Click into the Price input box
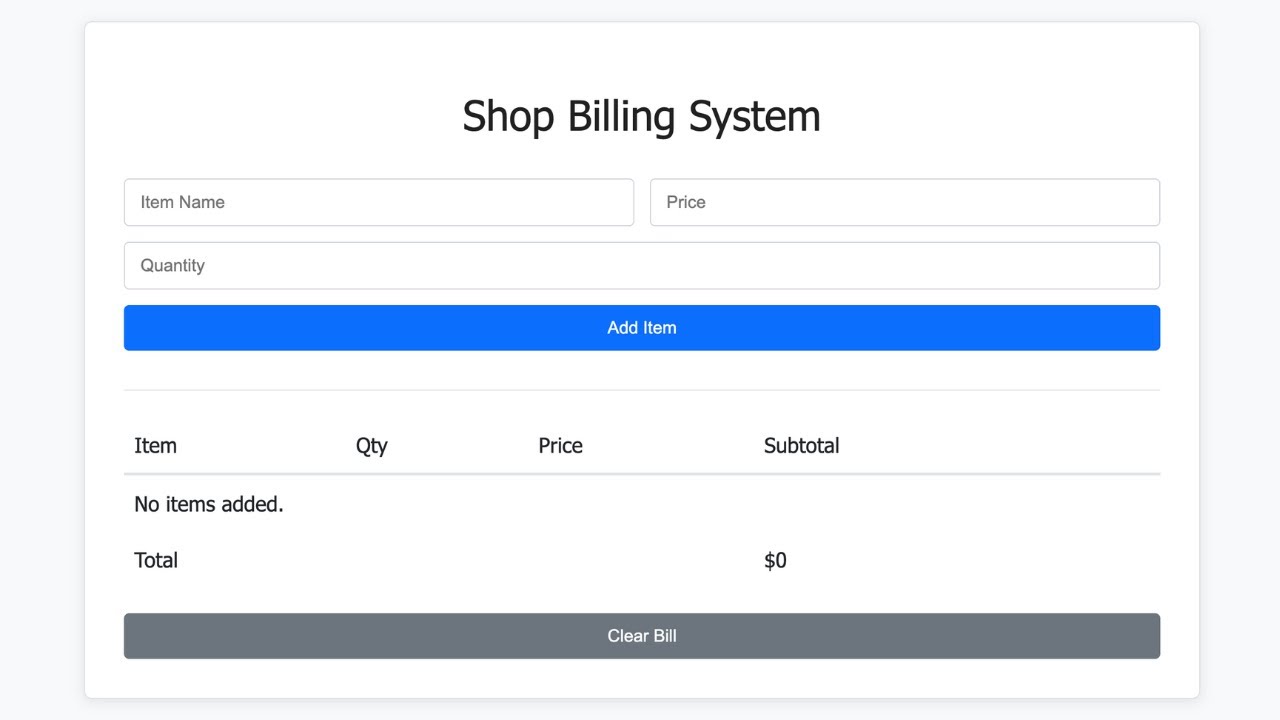Viewport: 1280px width, 720px height. pos(904,202)
